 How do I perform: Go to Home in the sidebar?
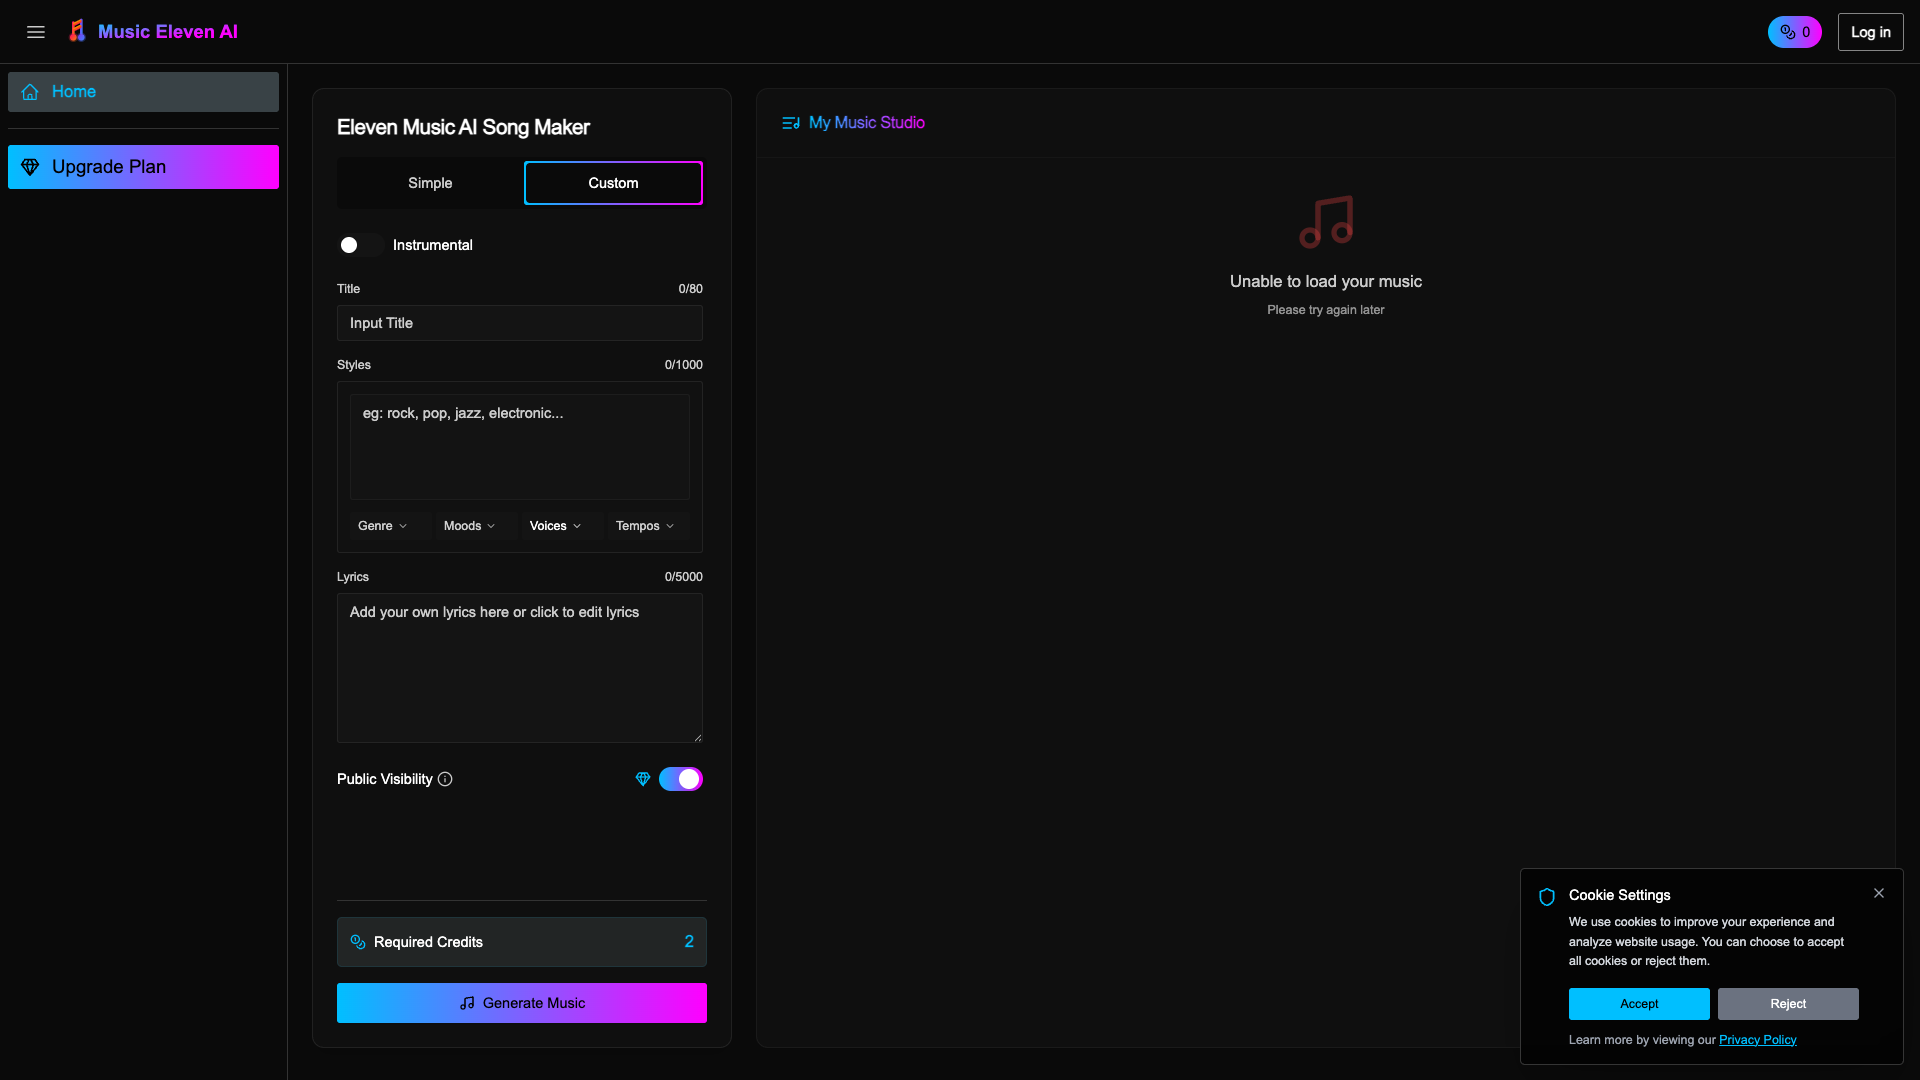143,92
